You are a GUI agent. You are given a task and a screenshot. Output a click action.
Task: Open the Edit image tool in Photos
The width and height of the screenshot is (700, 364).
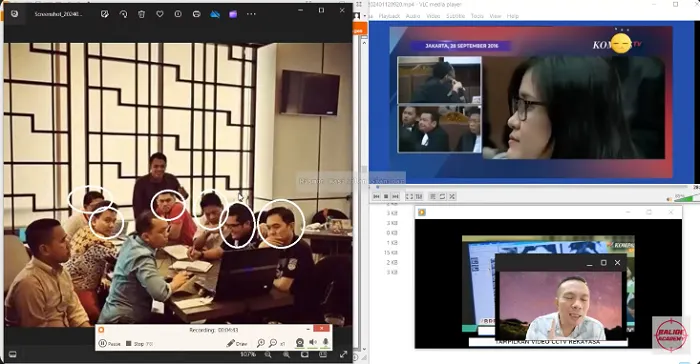[104, 14]
